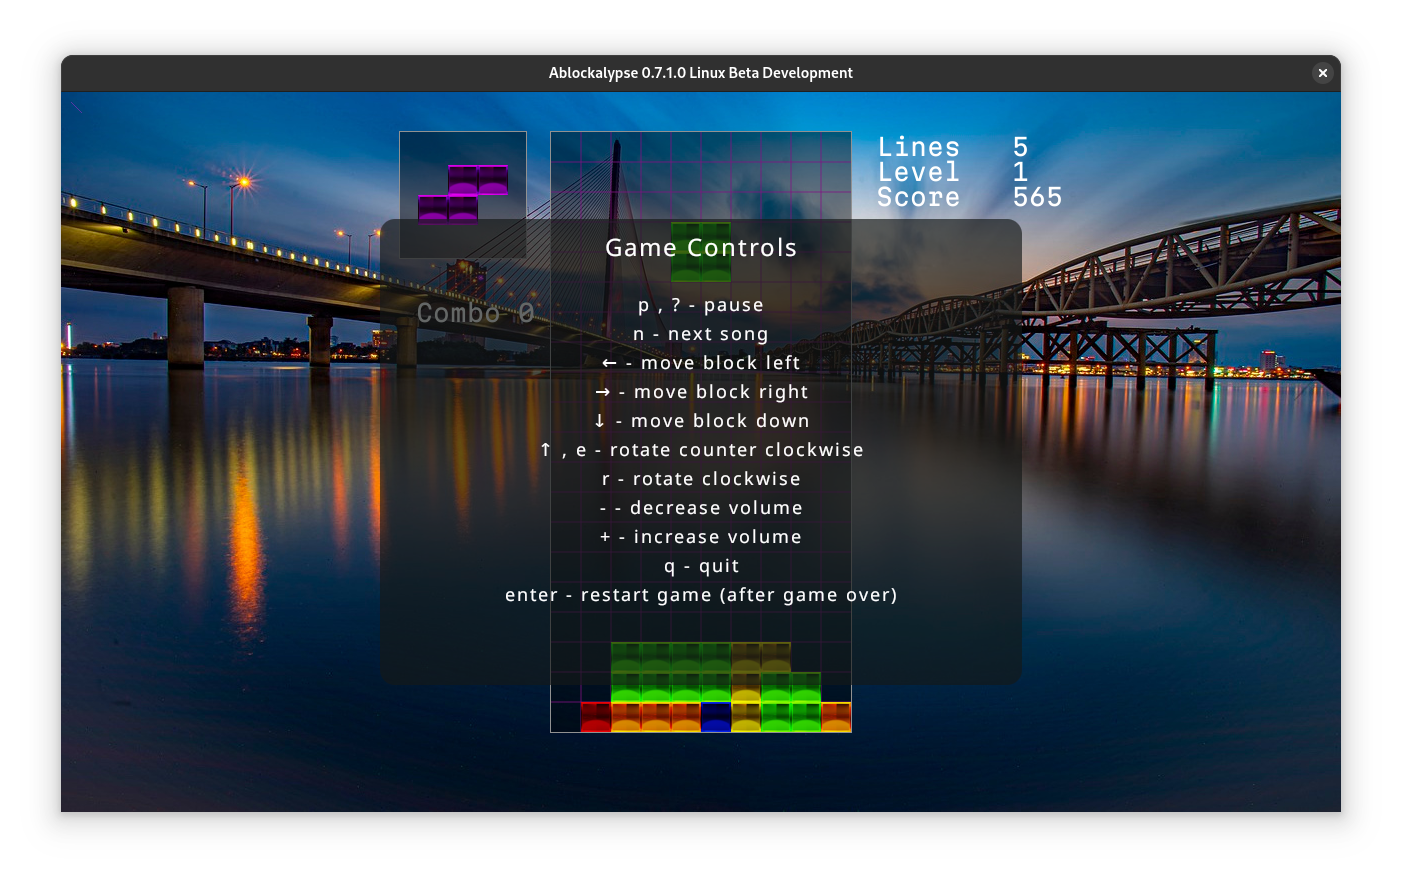The image size is (1402, 879).
Task: Click the "Level" label
Action: [919, 172]
